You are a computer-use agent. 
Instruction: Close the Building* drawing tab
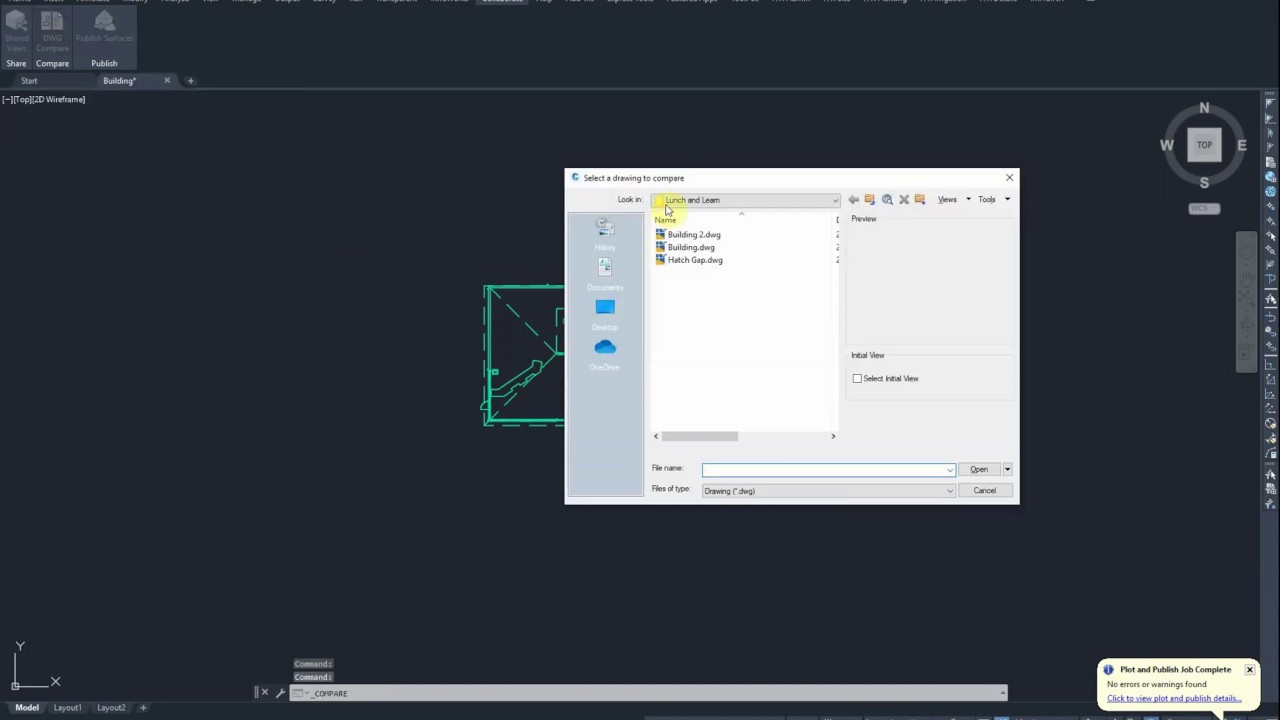tap(167, 81)
